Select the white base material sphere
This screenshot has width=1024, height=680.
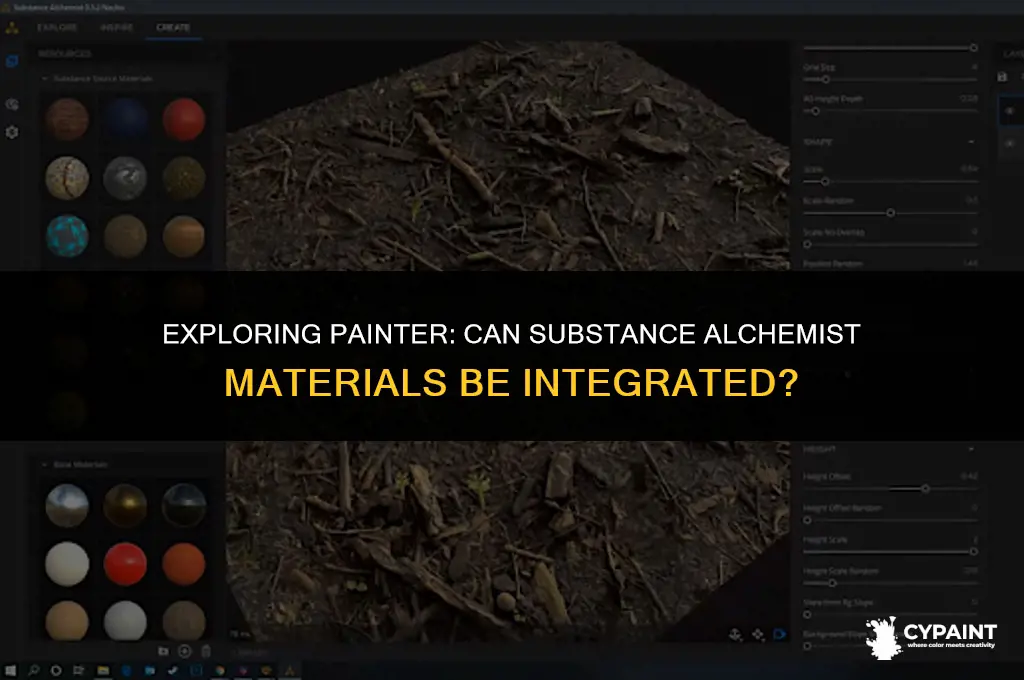pyautogui.click(x=67, y=564)
